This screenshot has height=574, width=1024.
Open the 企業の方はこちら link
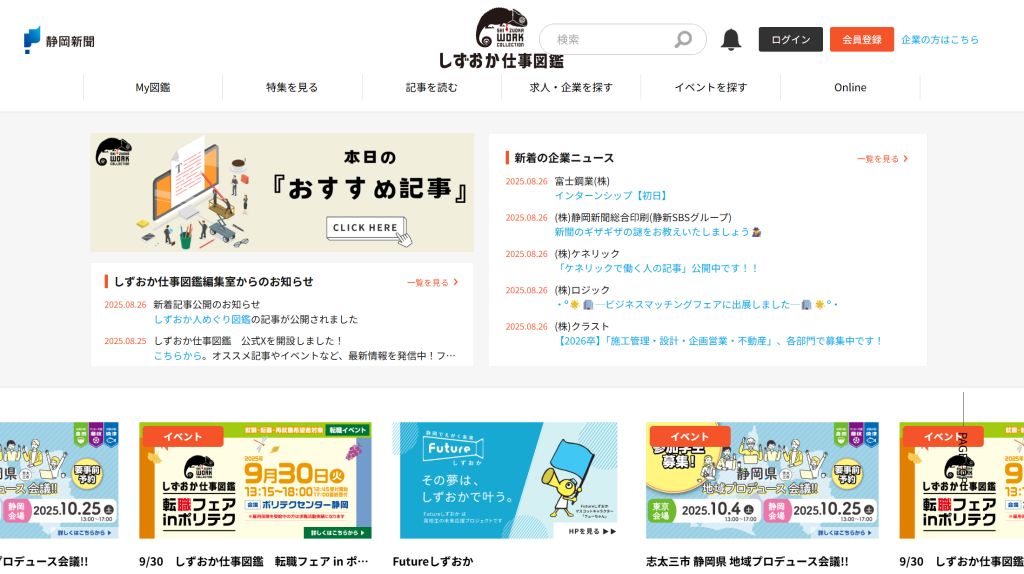pyautogui.click(x=940, y=40)
